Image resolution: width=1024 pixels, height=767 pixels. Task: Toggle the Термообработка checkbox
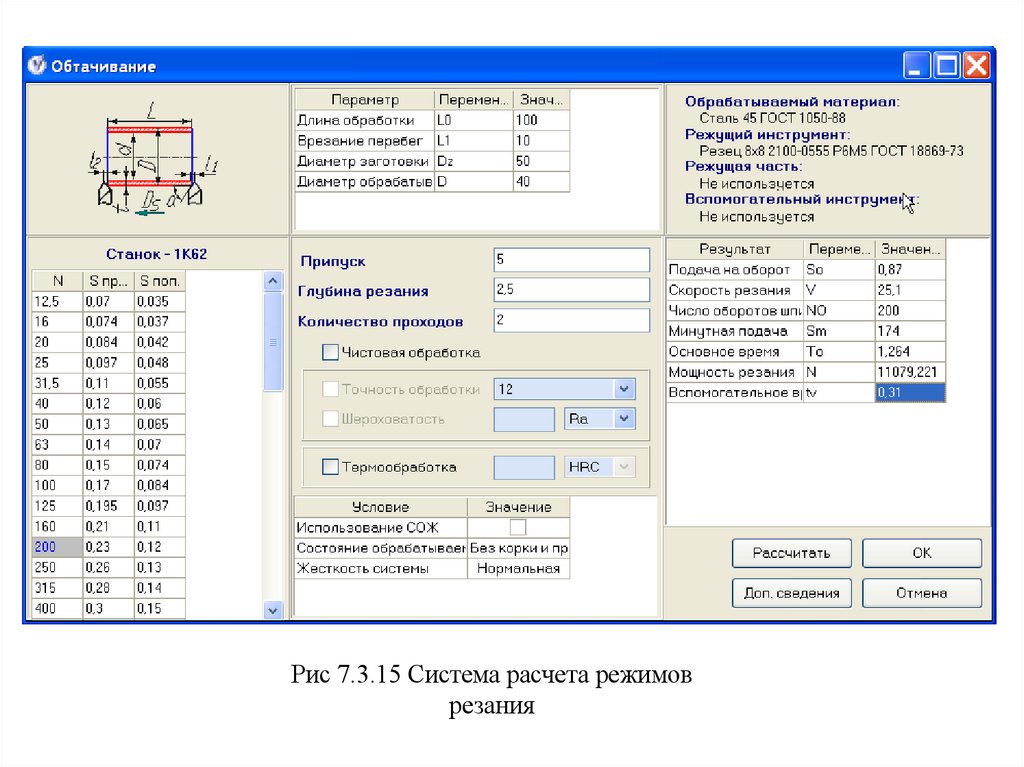tap(330, 467)
